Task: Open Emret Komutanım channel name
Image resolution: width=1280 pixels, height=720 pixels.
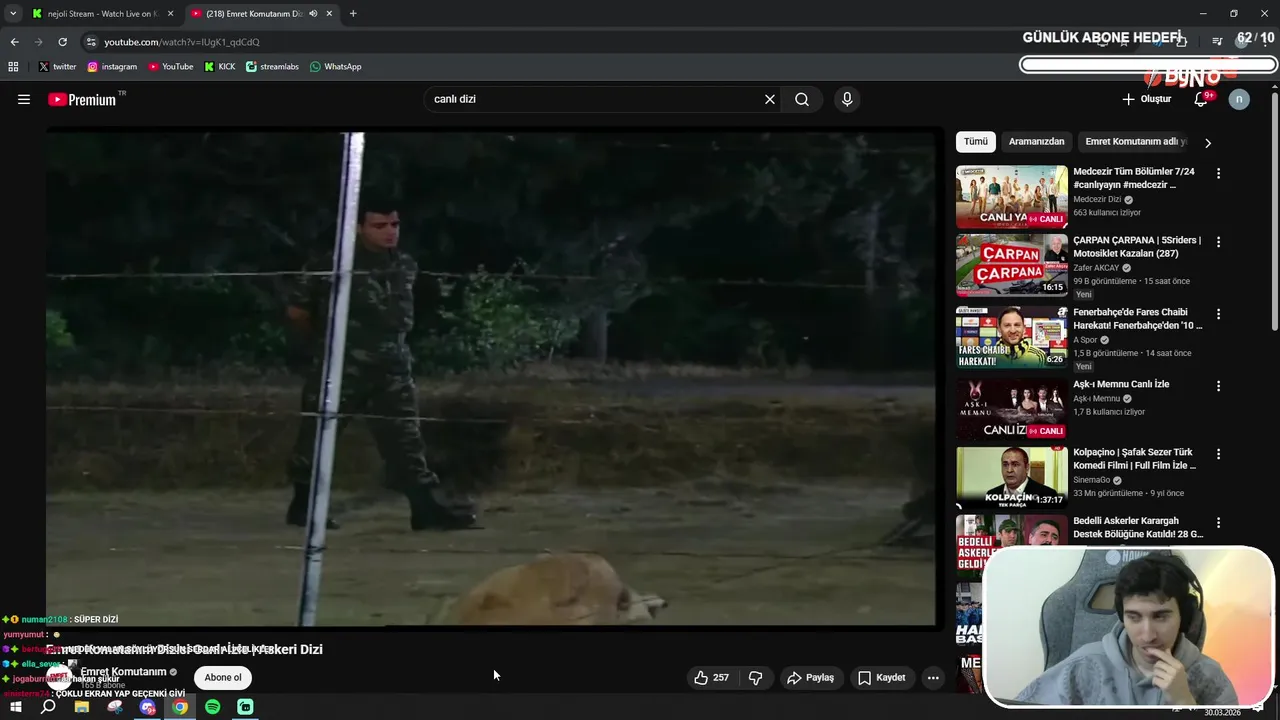Action: [x=123, y=672]
